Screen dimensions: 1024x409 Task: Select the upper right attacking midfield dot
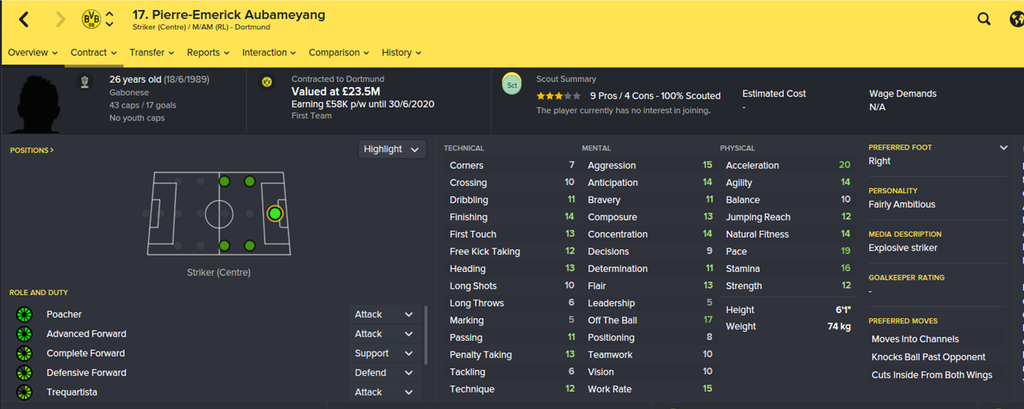pos(249,181)
